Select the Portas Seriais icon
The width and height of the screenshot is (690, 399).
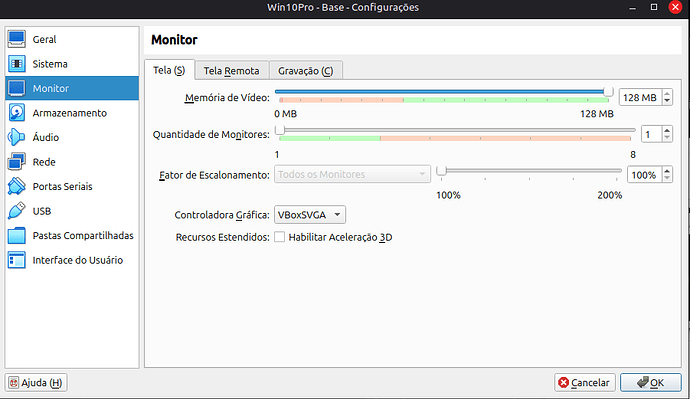[16, 187]
